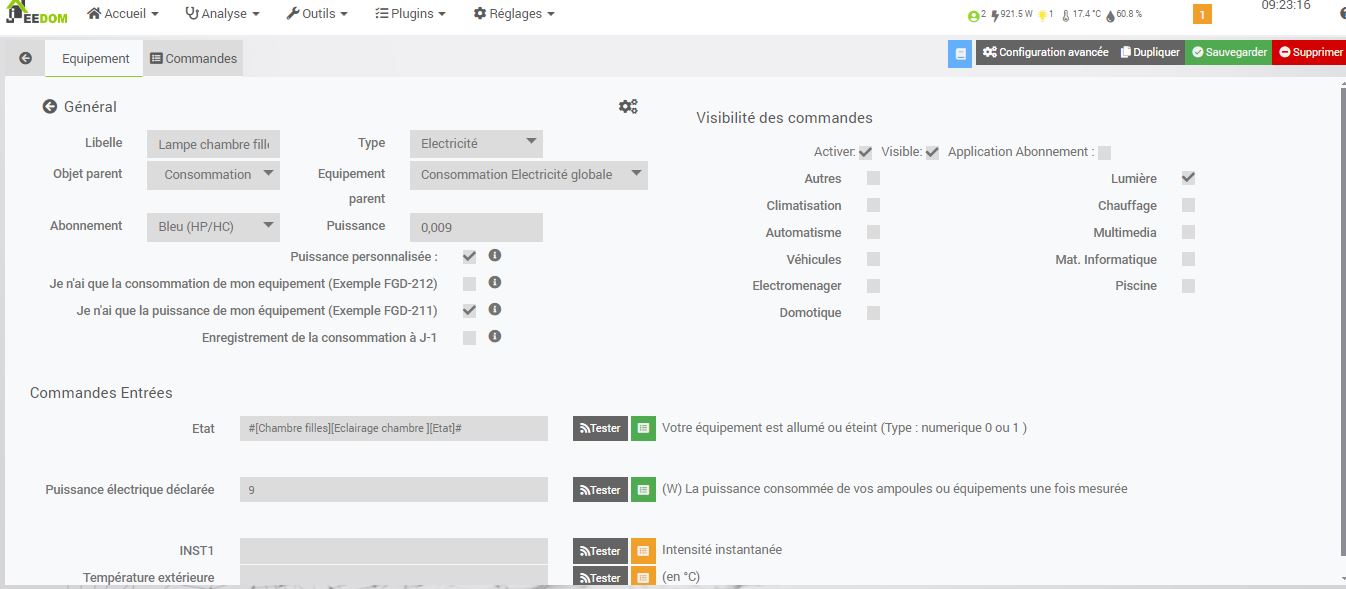The height and width of the screenshot is (589, 1346).
Task: Open info icon for Enregistrement J-1
Action: [x=495, y=337]
